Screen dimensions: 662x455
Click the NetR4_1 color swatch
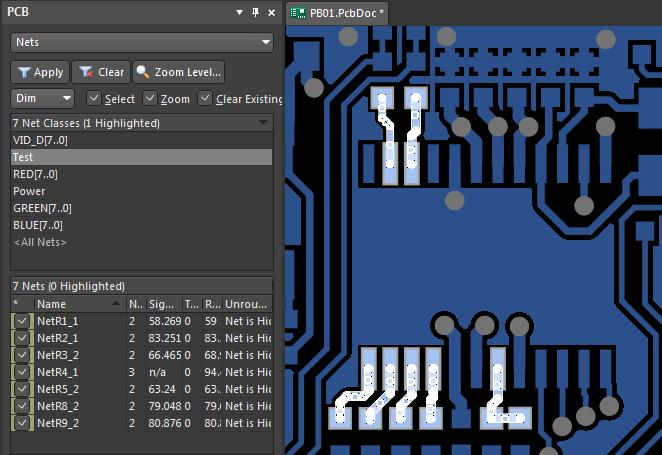(13, 372)
